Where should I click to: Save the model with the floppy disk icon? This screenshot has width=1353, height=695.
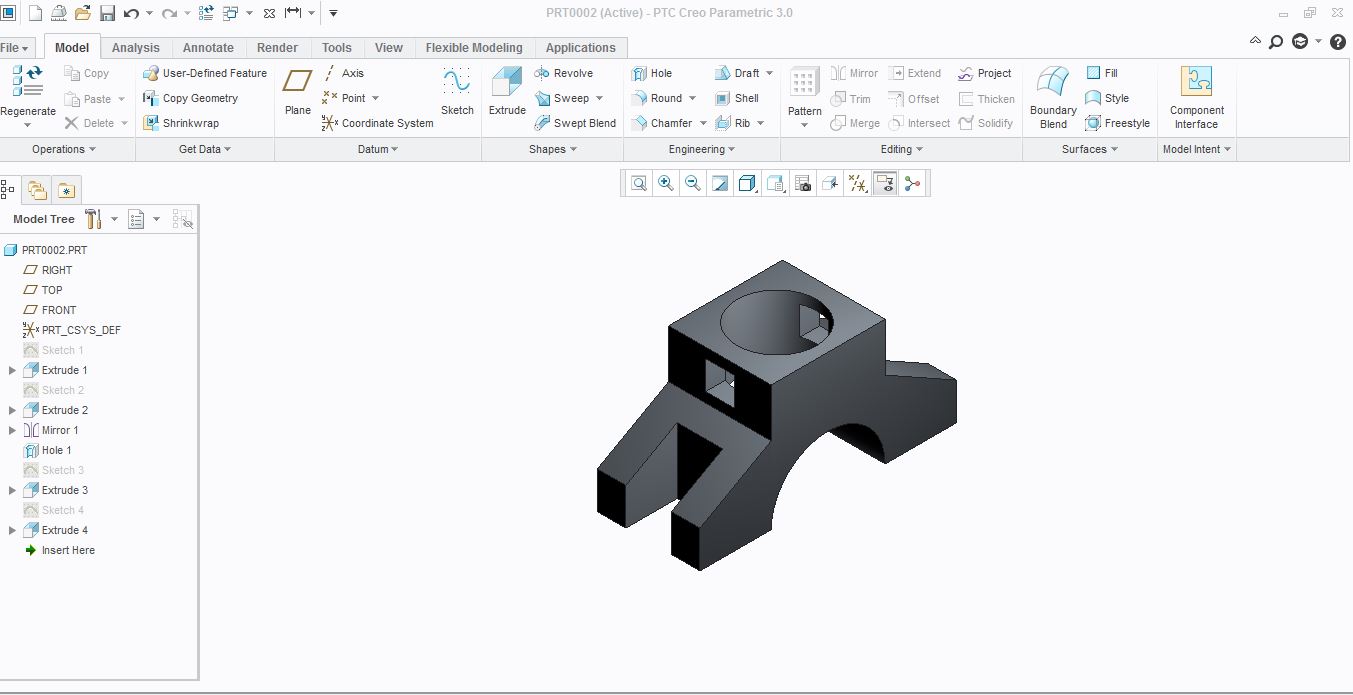[x=107, y=13]
